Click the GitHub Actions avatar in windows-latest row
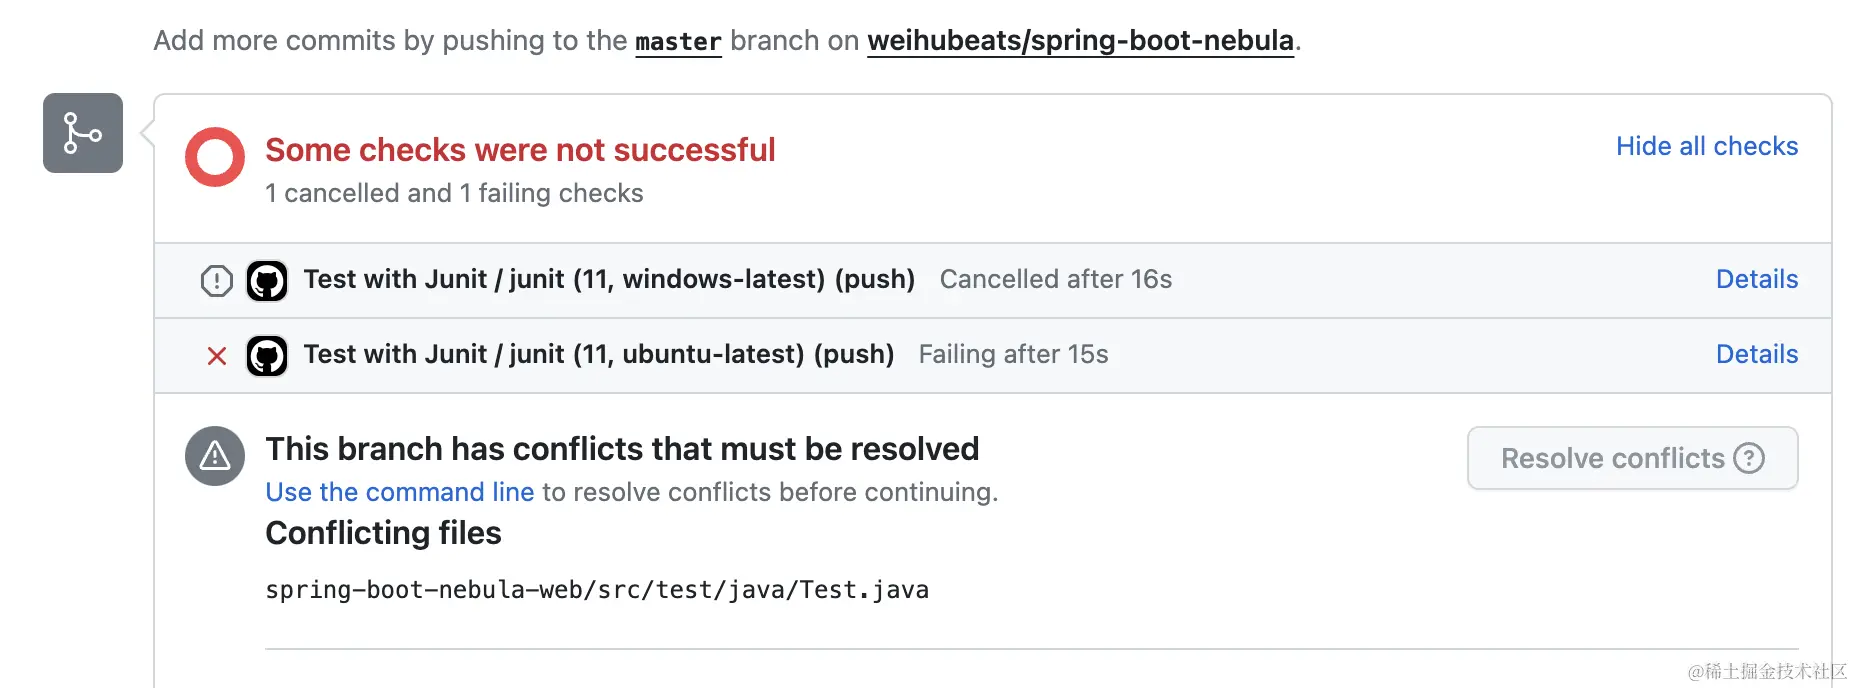The width and height of the screenshot is (1854, 688). point(267,281)
